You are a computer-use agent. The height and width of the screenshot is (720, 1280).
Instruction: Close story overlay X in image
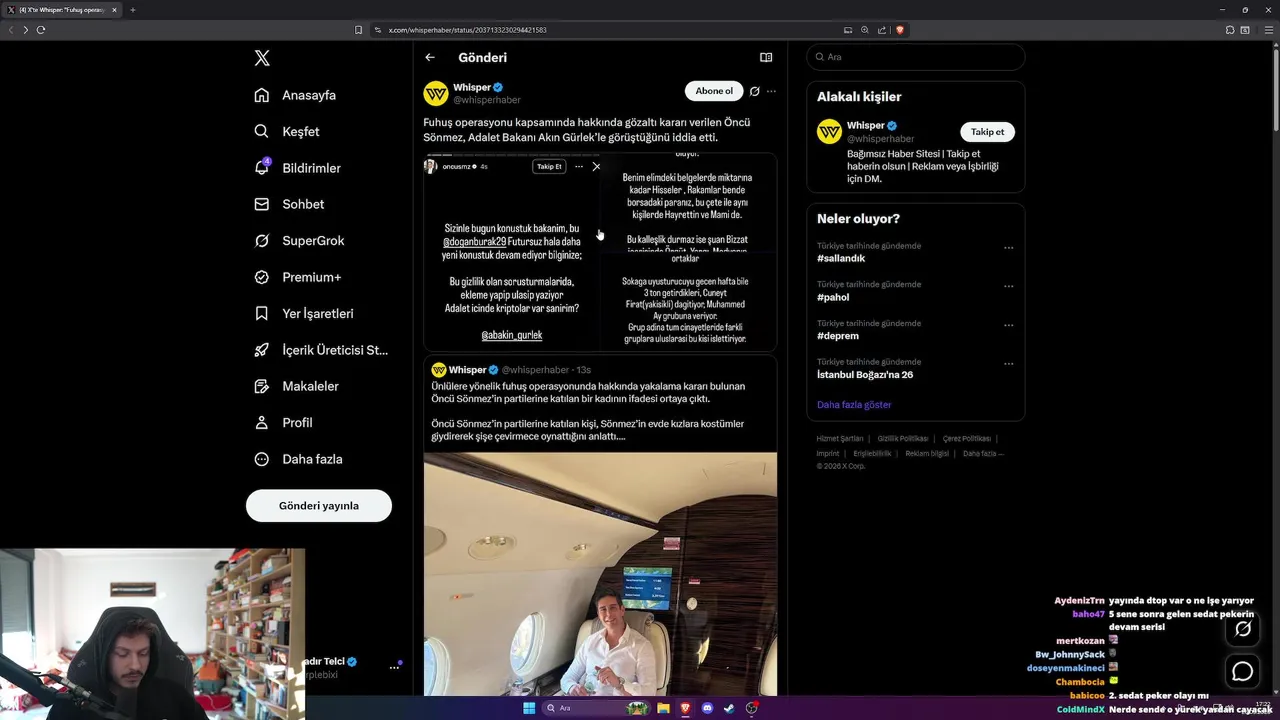[x=596, y=166]
